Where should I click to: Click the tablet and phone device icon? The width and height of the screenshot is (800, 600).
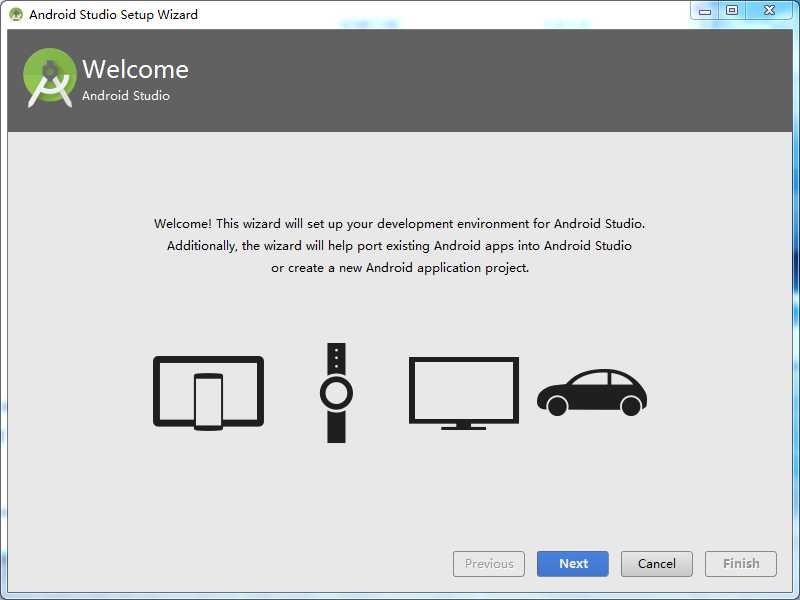point(209,393)
